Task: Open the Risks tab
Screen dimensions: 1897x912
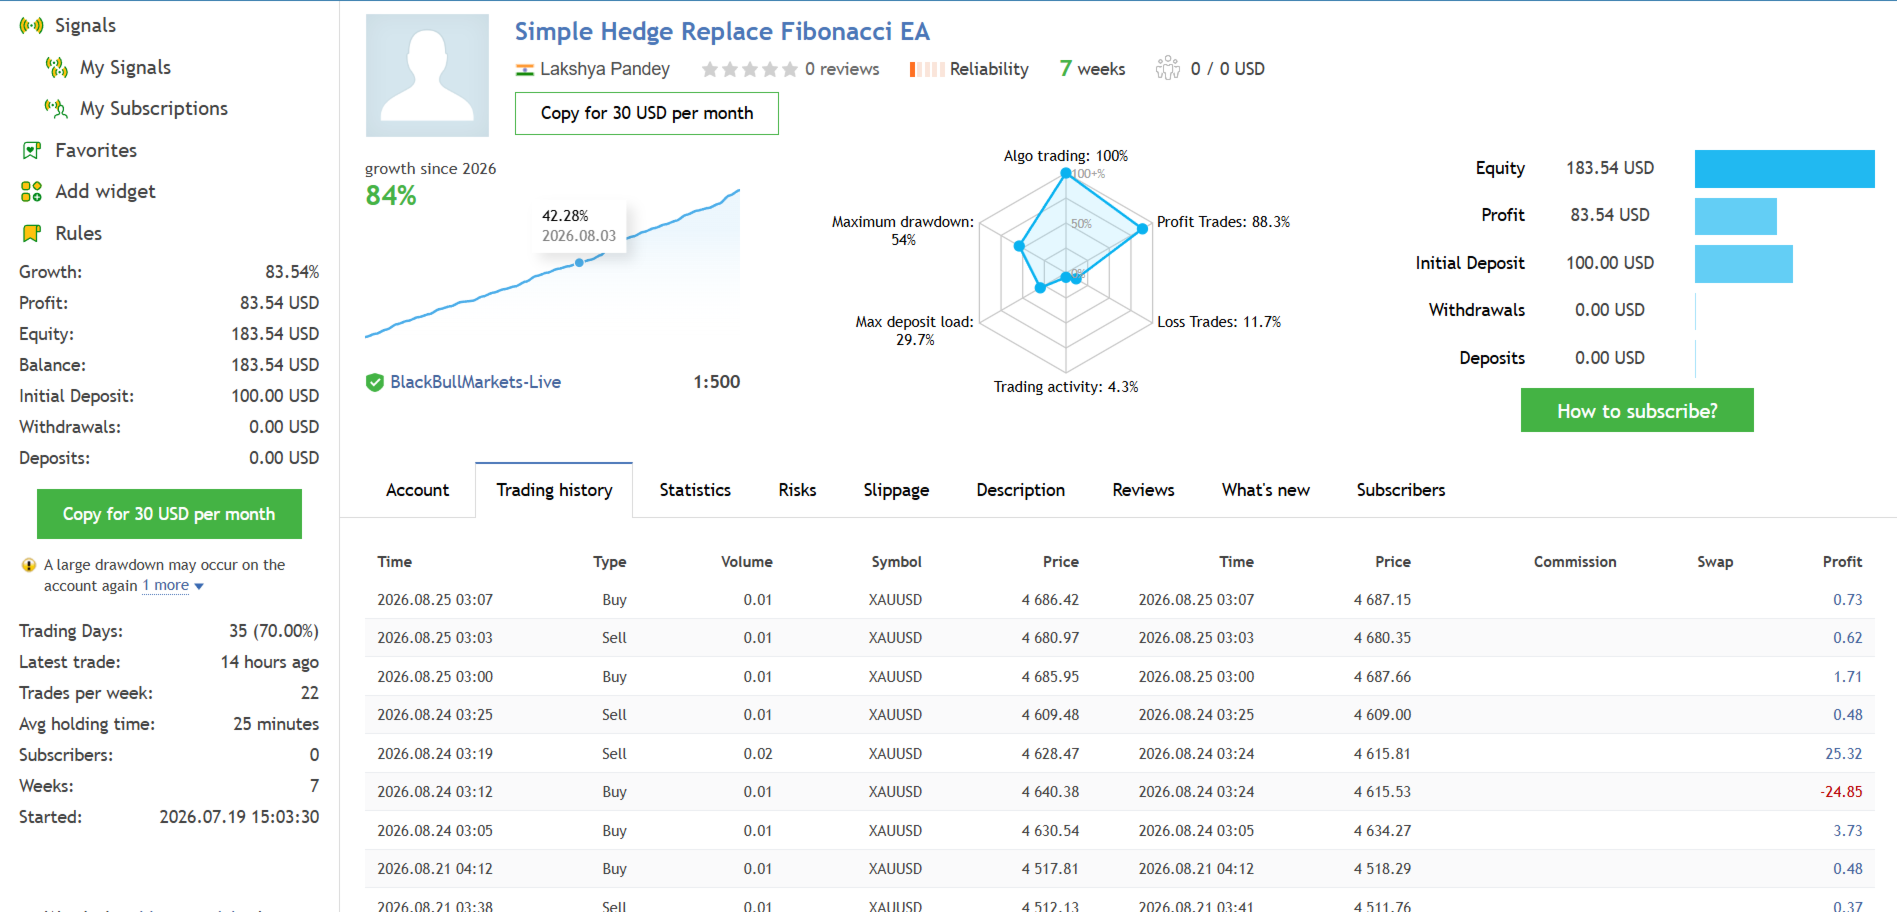Action: tap(797, 490)
